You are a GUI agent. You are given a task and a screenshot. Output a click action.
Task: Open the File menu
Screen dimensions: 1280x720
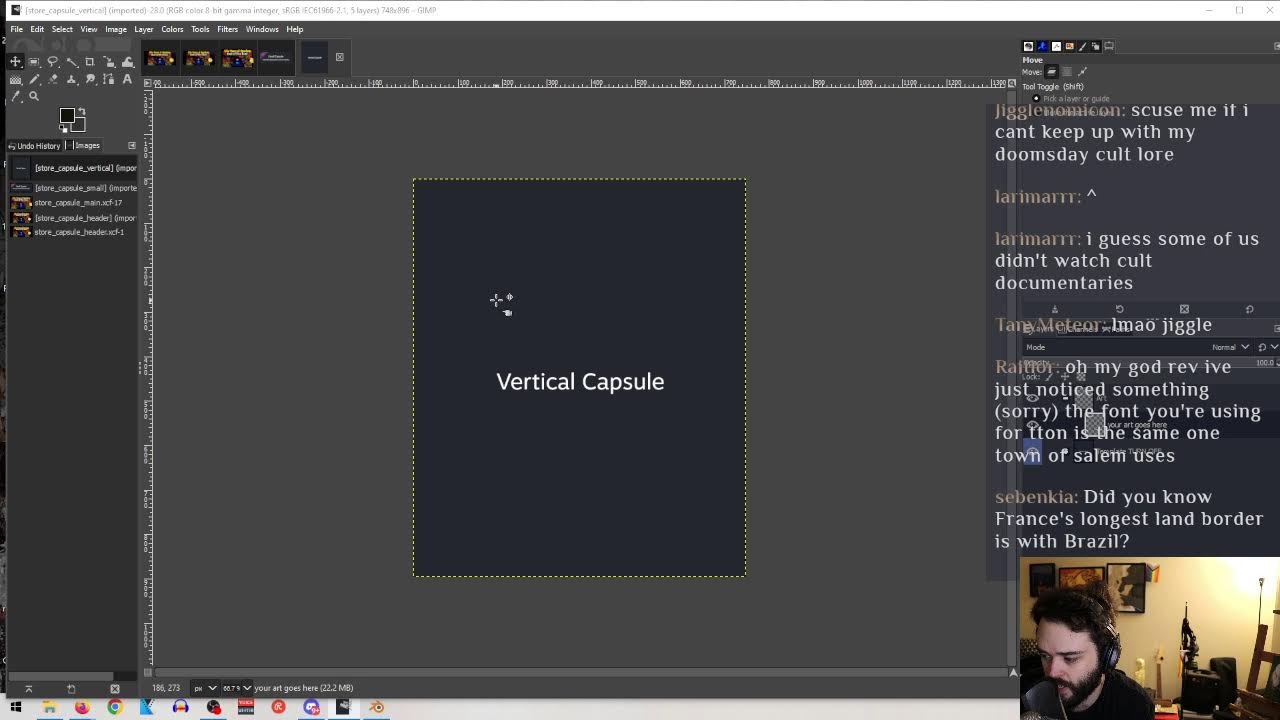[17, 29]
